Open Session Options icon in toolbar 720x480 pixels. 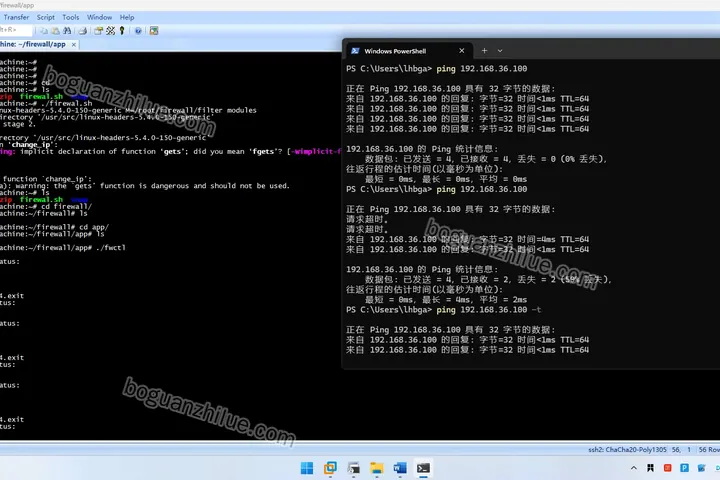[98, 31]
